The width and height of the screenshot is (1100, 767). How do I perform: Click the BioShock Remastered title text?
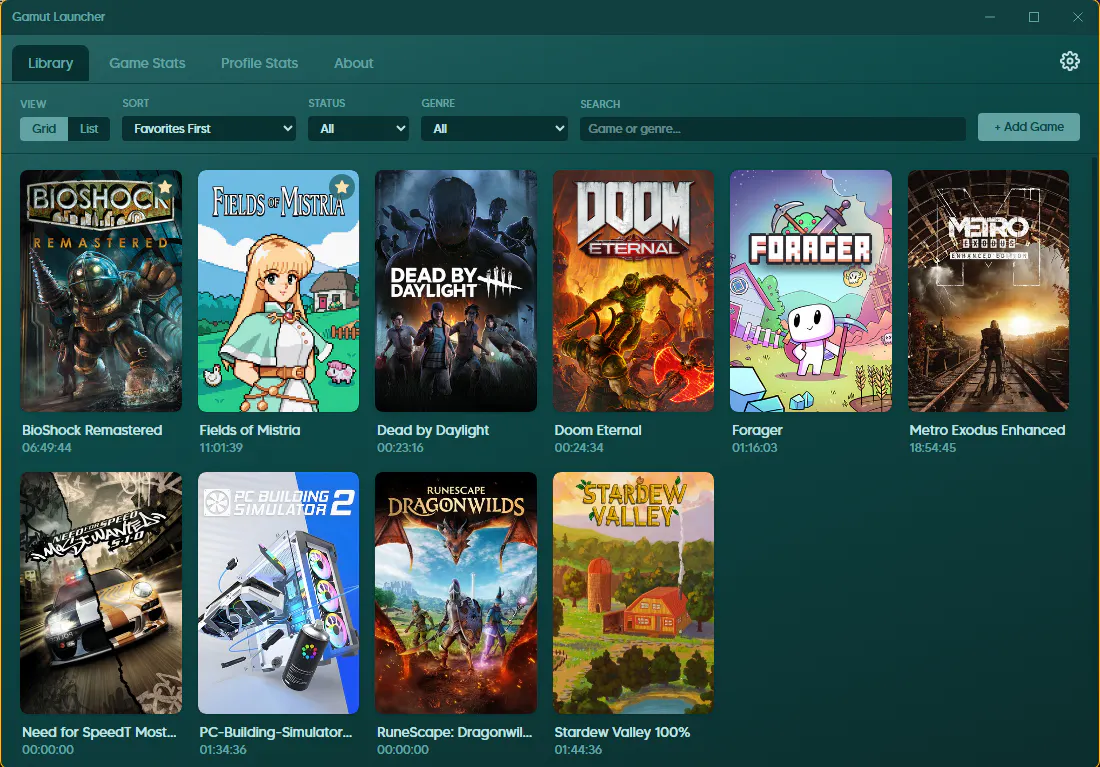92,430
